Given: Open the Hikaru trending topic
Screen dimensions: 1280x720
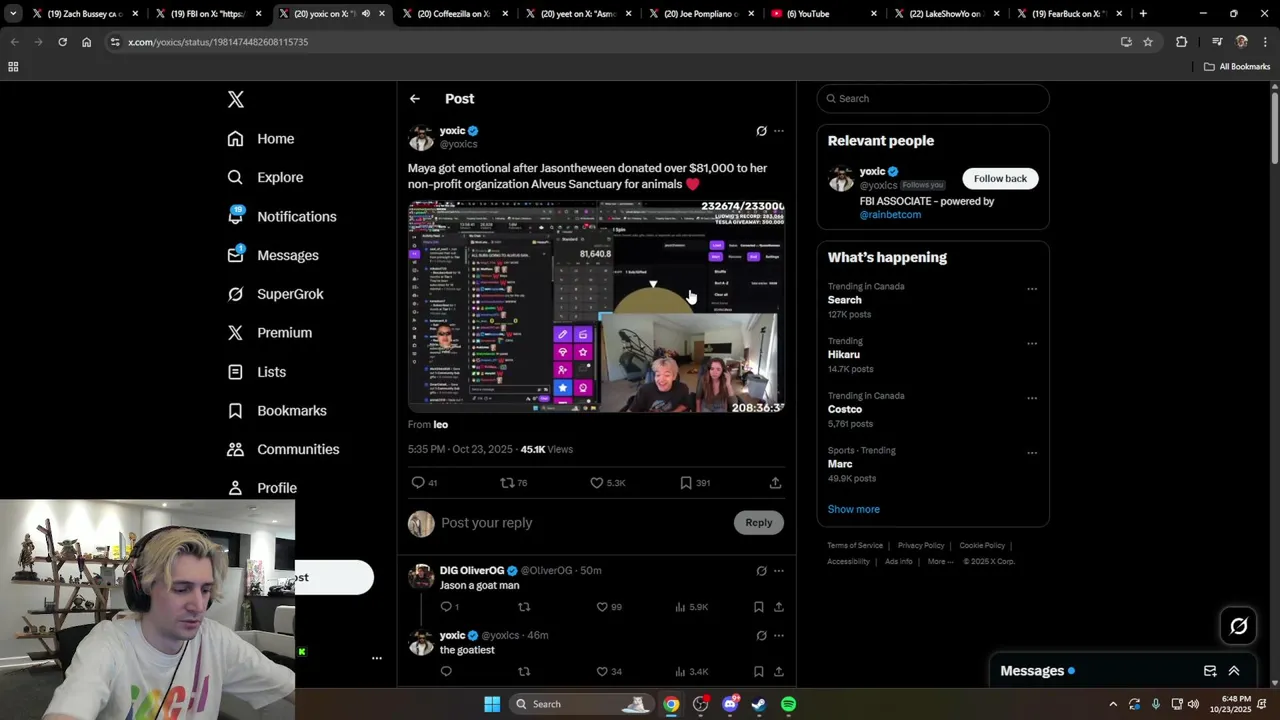Looking at the screenshot, I should pyautogui.click(x=843, y=355).
